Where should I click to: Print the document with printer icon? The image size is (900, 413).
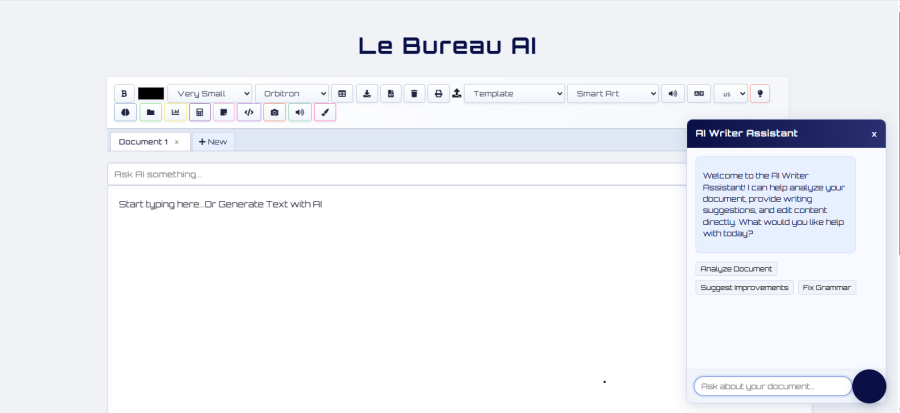[439, 93]
